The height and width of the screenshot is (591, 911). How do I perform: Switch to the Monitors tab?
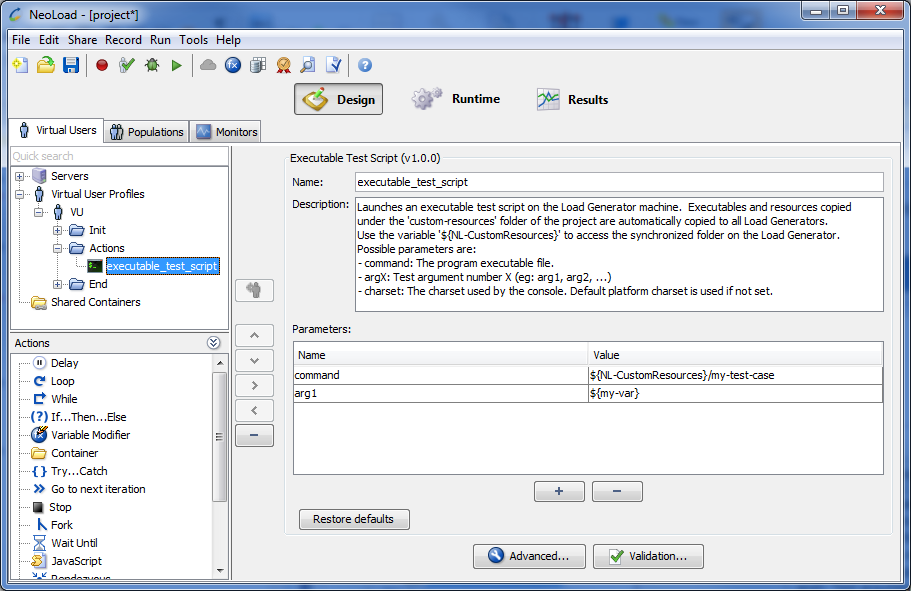(227, 132)
